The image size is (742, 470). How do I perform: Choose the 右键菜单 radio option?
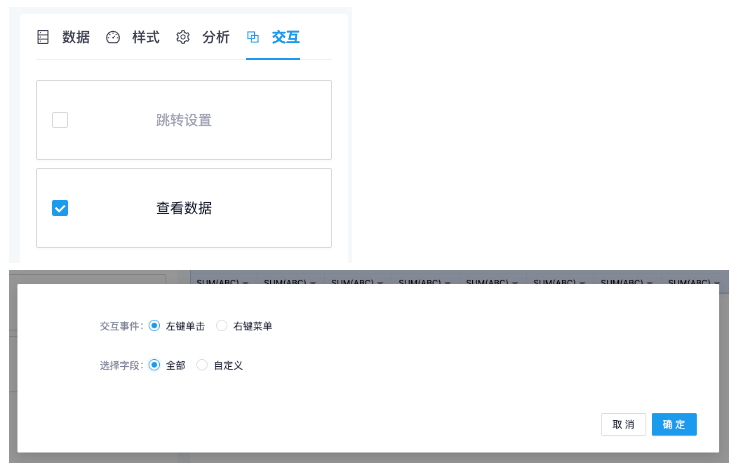click(x=222, y=326)
